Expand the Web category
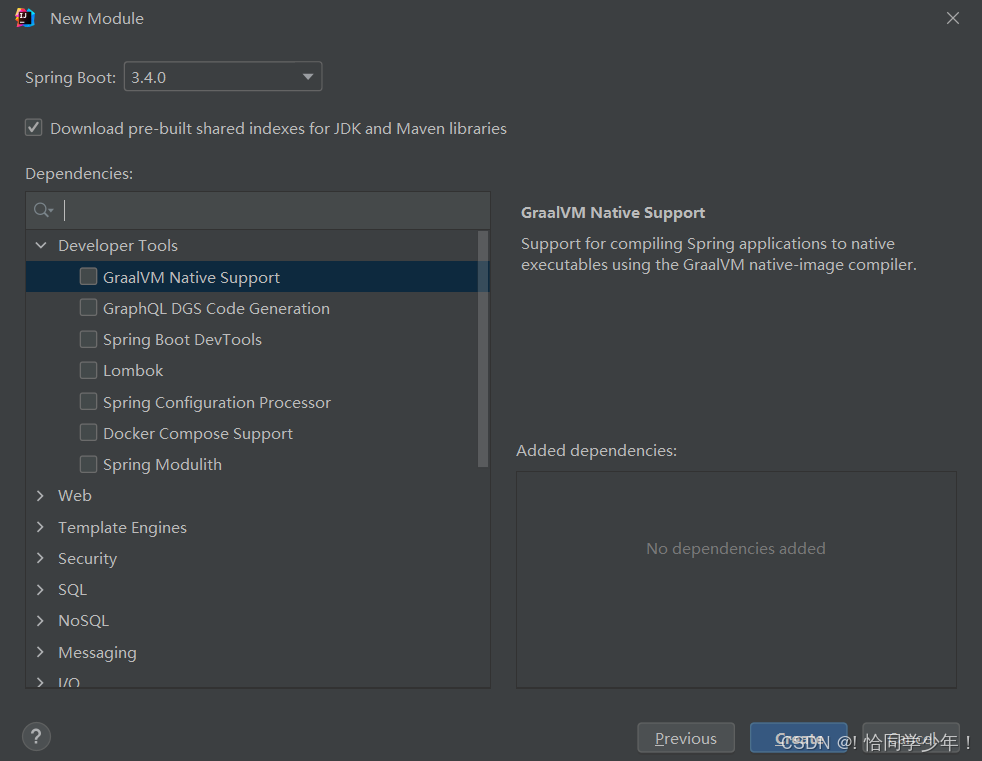The width and height of the screenshot is (982, 761). tap(41, 495)
